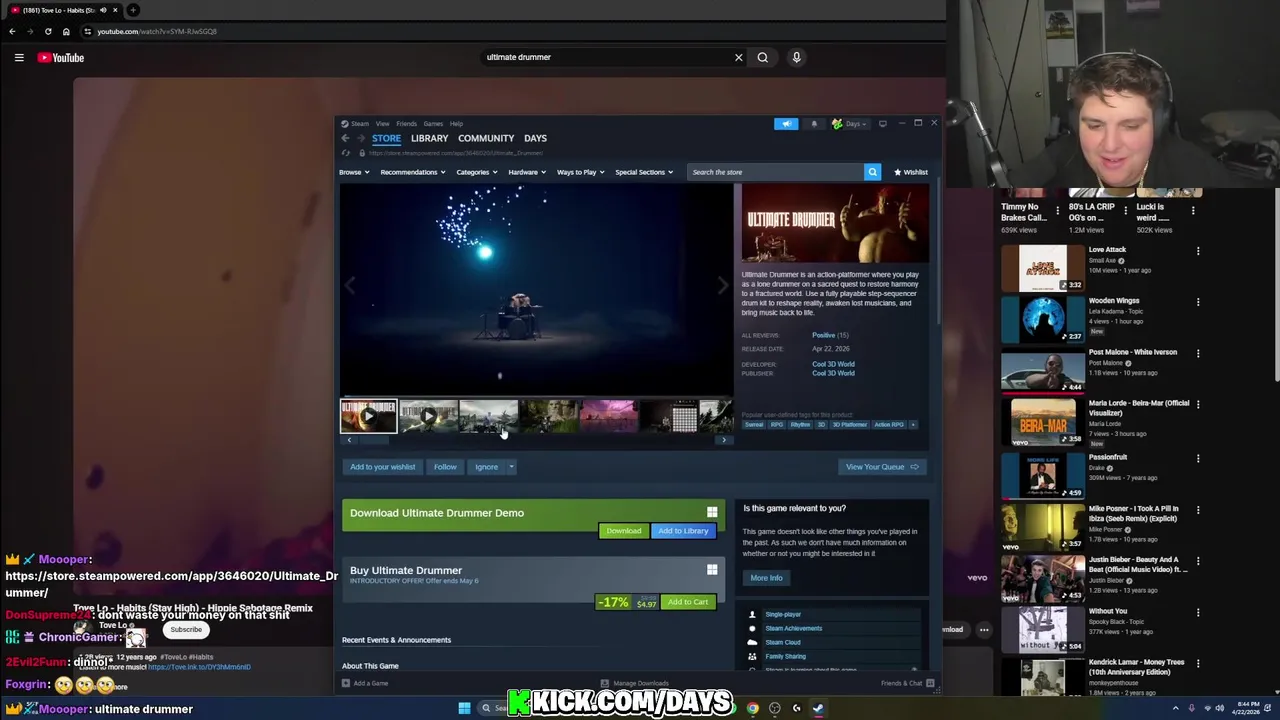Open Wishlist star link in Steam

[x=911, y=172]
